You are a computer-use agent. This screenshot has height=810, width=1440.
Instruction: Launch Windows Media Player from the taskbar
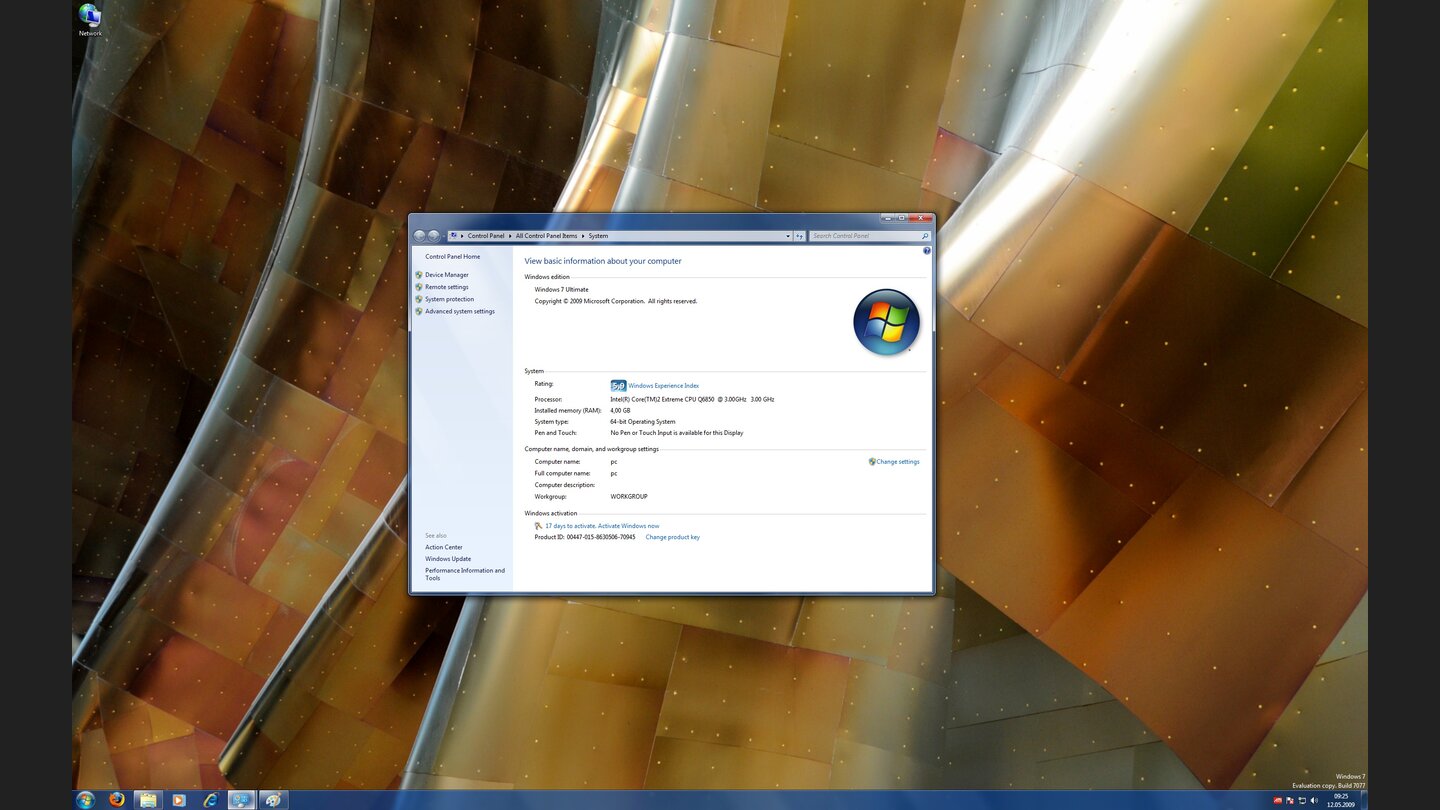tap(179, 800)
